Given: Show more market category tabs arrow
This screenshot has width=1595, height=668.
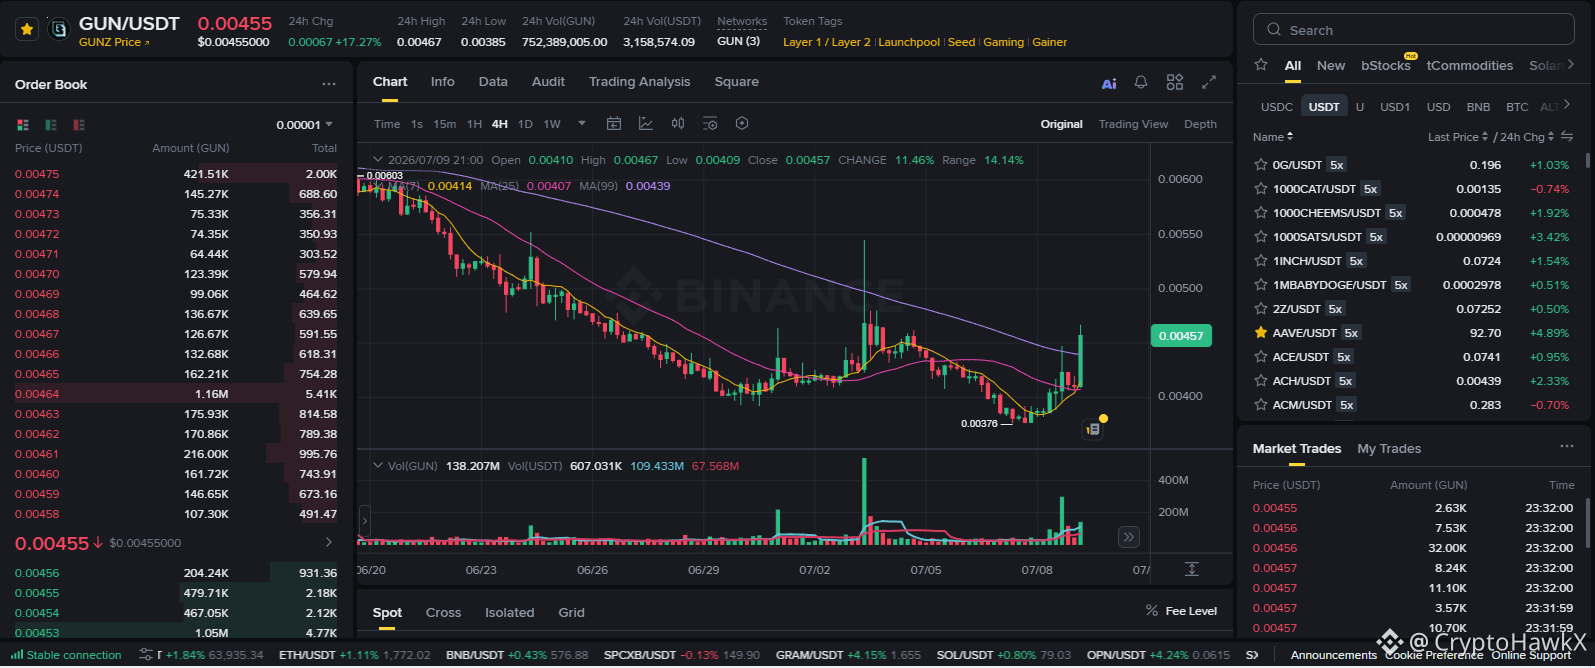Looking at the screenshot, I should point(1570,64).
